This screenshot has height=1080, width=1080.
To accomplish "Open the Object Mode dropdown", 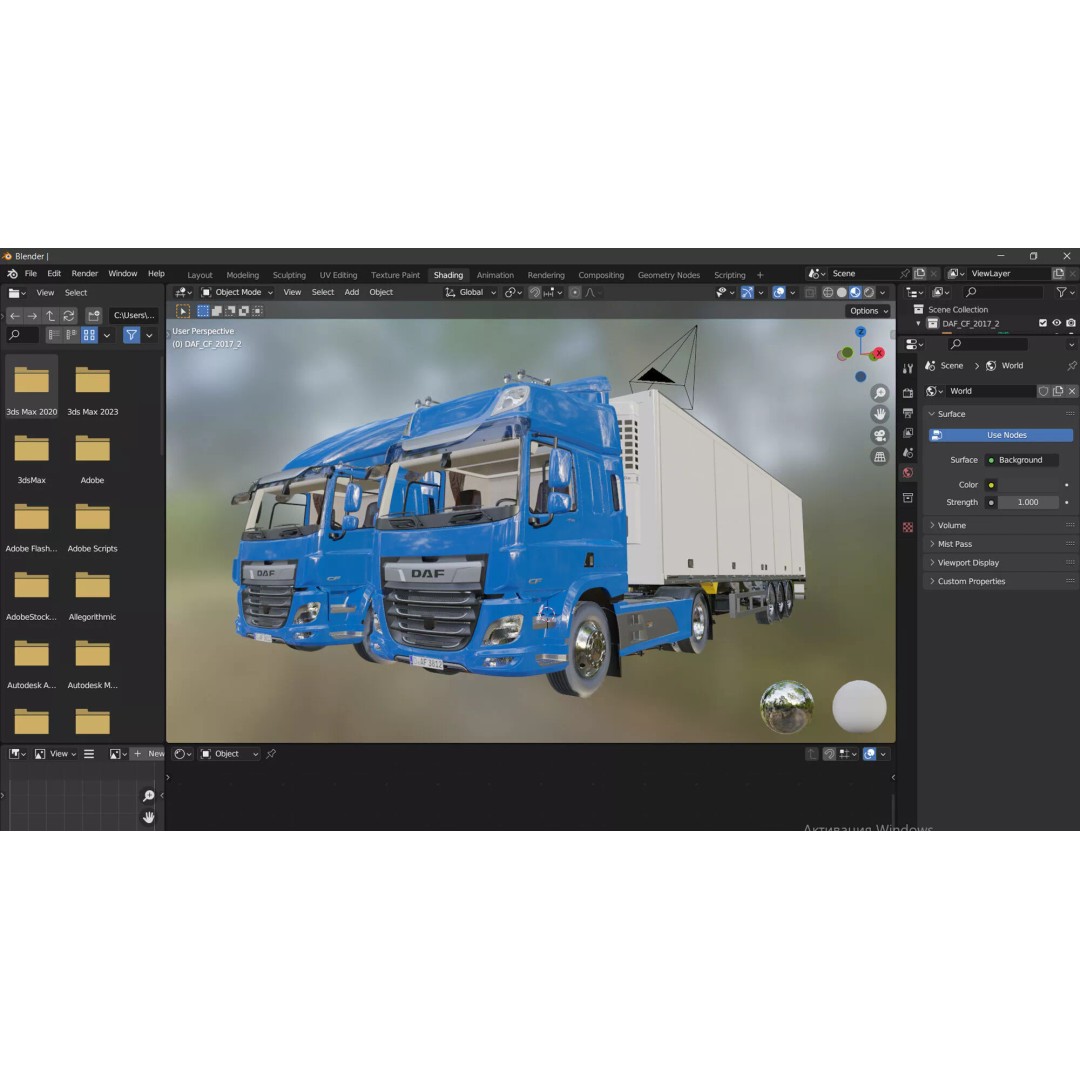I will click(x=237, y=291).
